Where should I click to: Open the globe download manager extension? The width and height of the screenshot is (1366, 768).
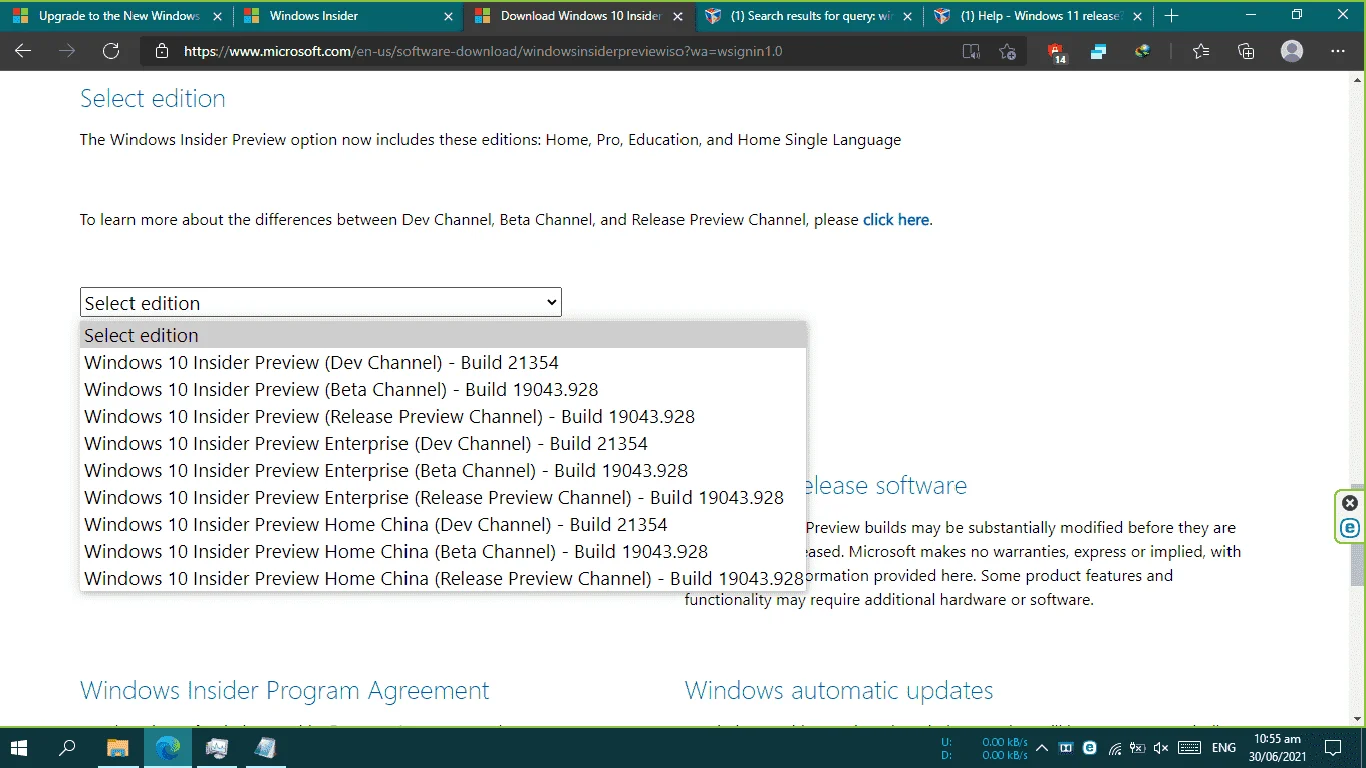1142,52
